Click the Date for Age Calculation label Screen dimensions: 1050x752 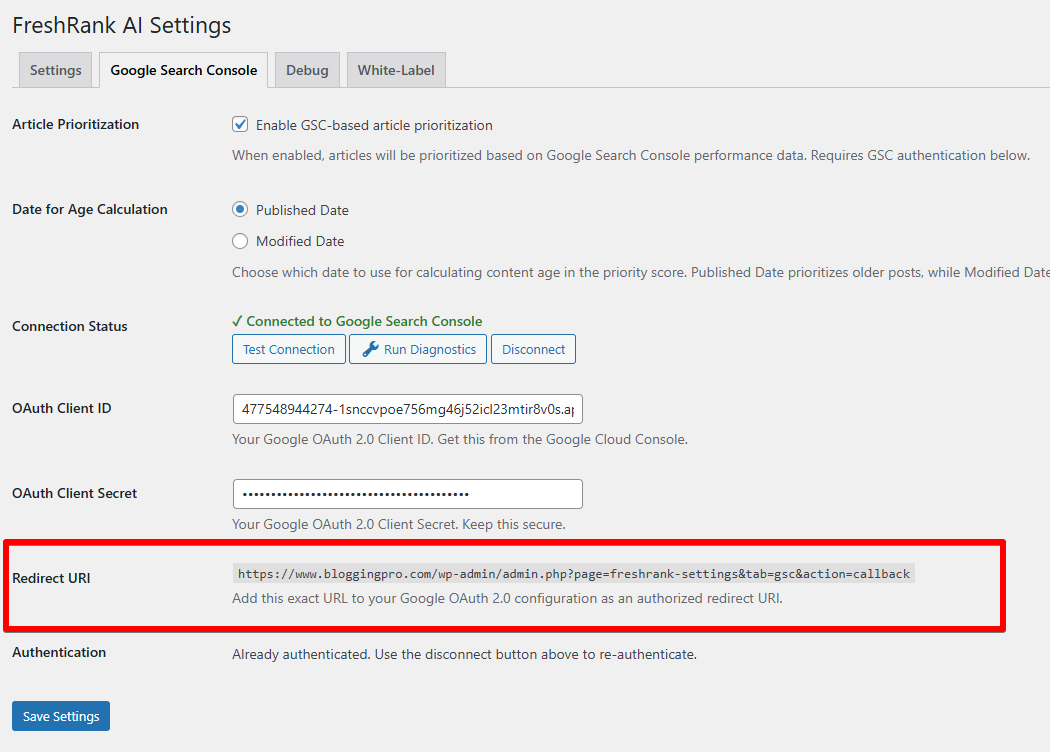(90, 210)
